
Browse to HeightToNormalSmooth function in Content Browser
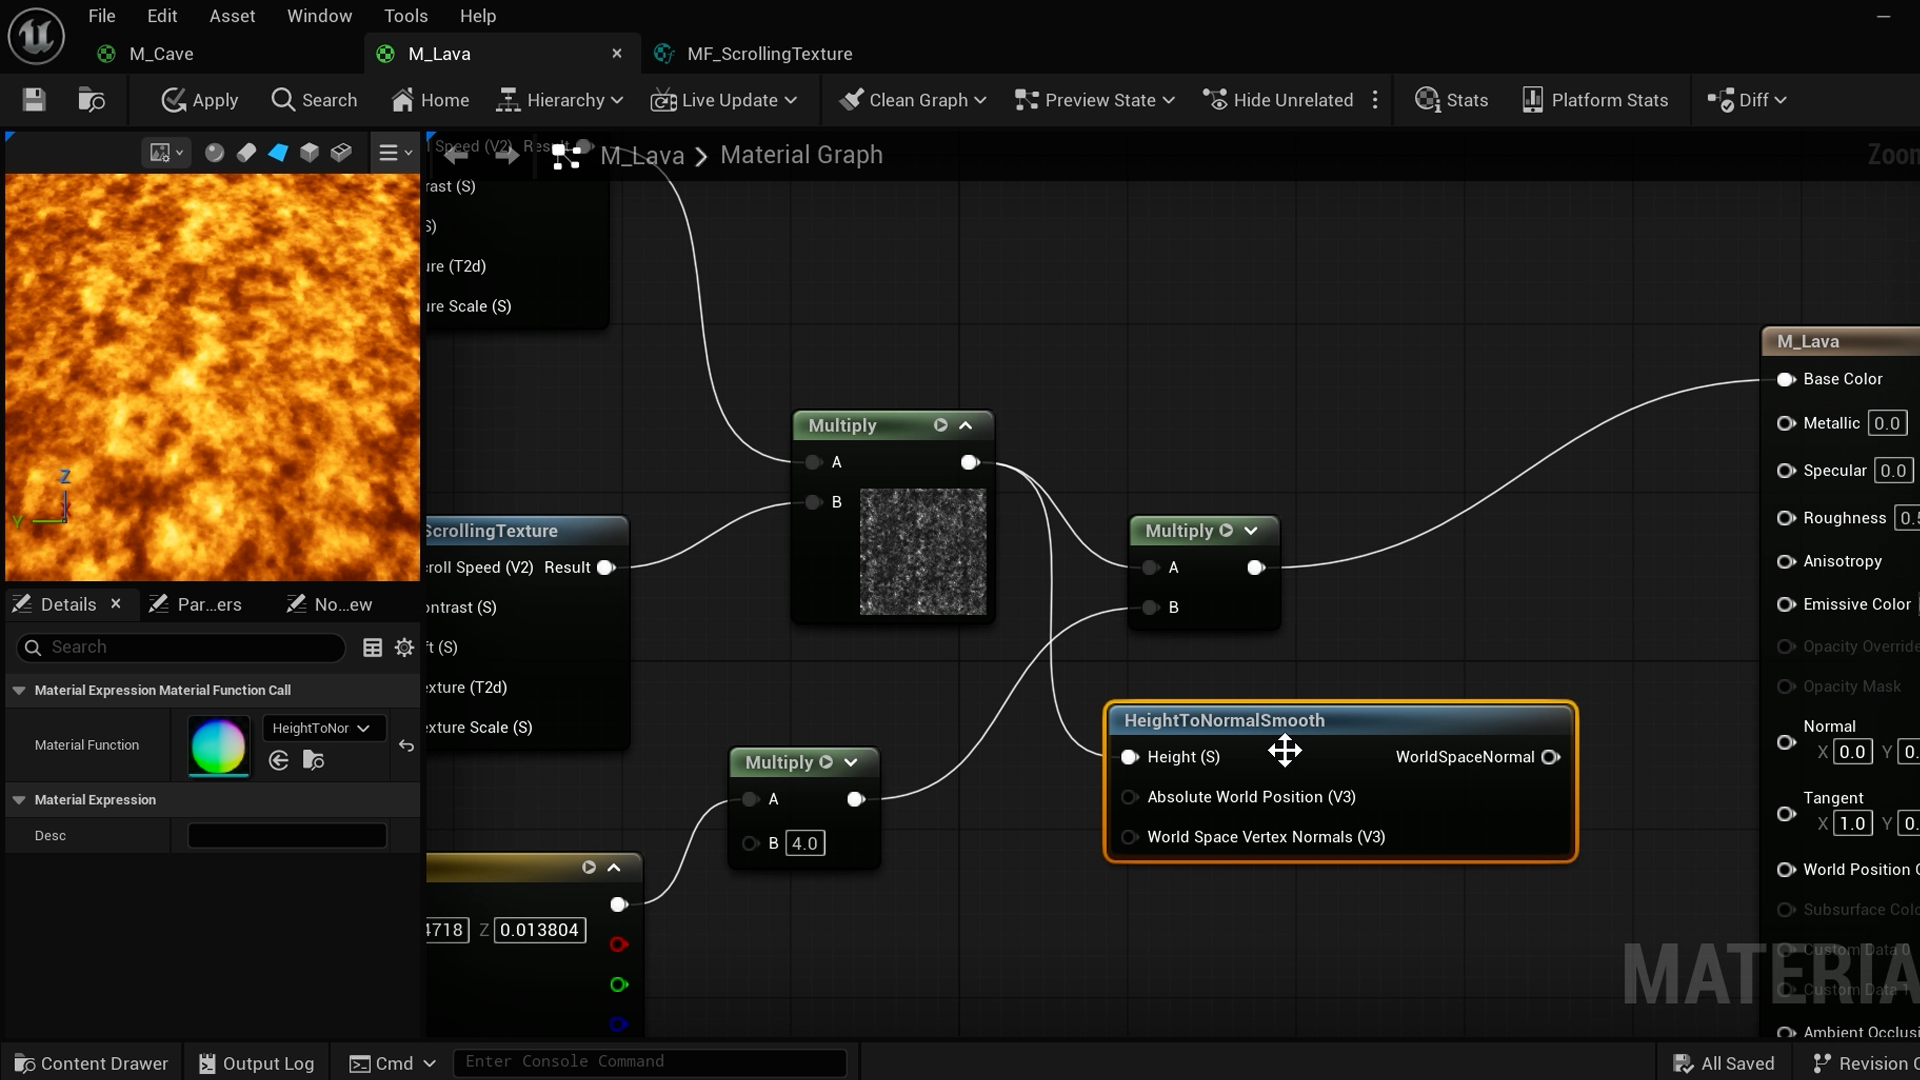313,761
